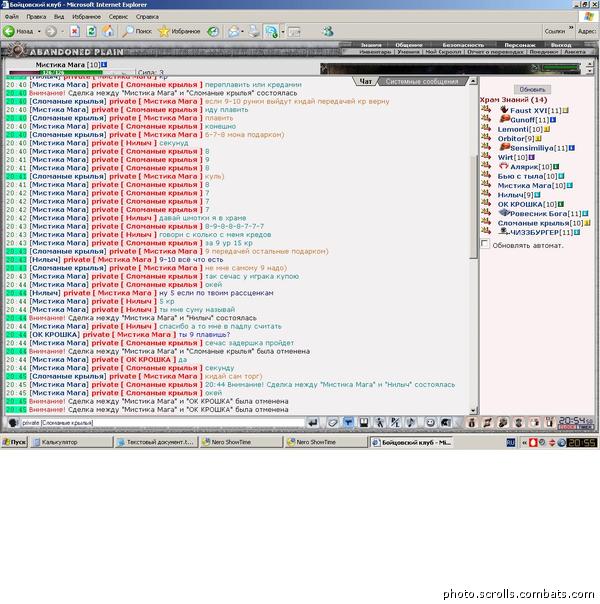Click the music note sound icon
Viewport: 600px width, 604px height.
411,423
